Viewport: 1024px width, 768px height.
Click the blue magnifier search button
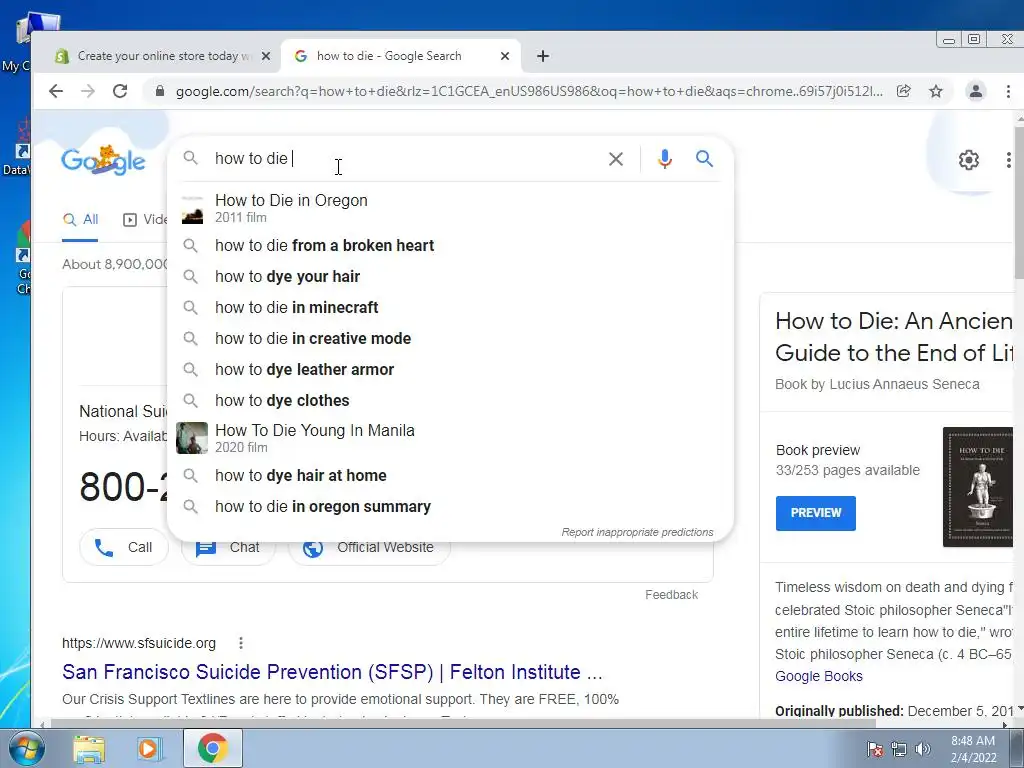click(x=704, y=159)
